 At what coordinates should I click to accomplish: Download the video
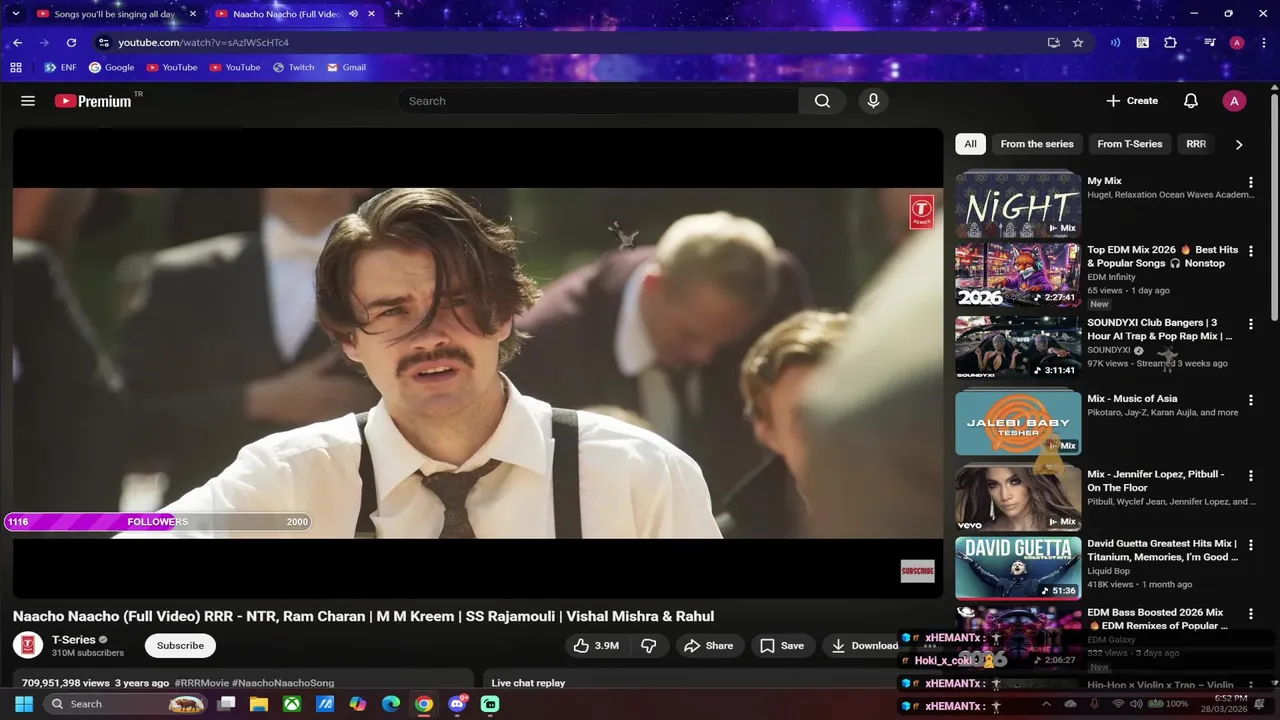coord(864,646)
